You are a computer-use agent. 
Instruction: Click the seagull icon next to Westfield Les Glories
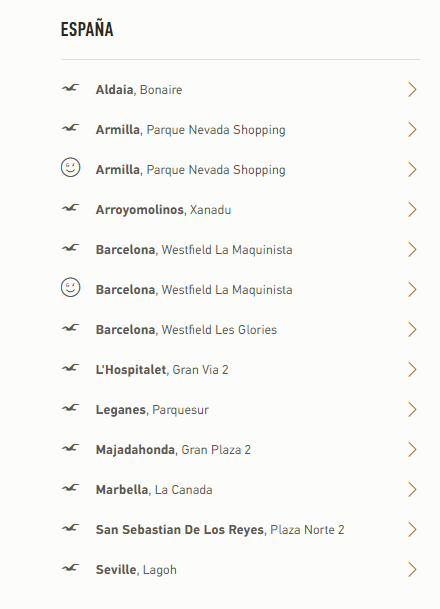(70, 328)
